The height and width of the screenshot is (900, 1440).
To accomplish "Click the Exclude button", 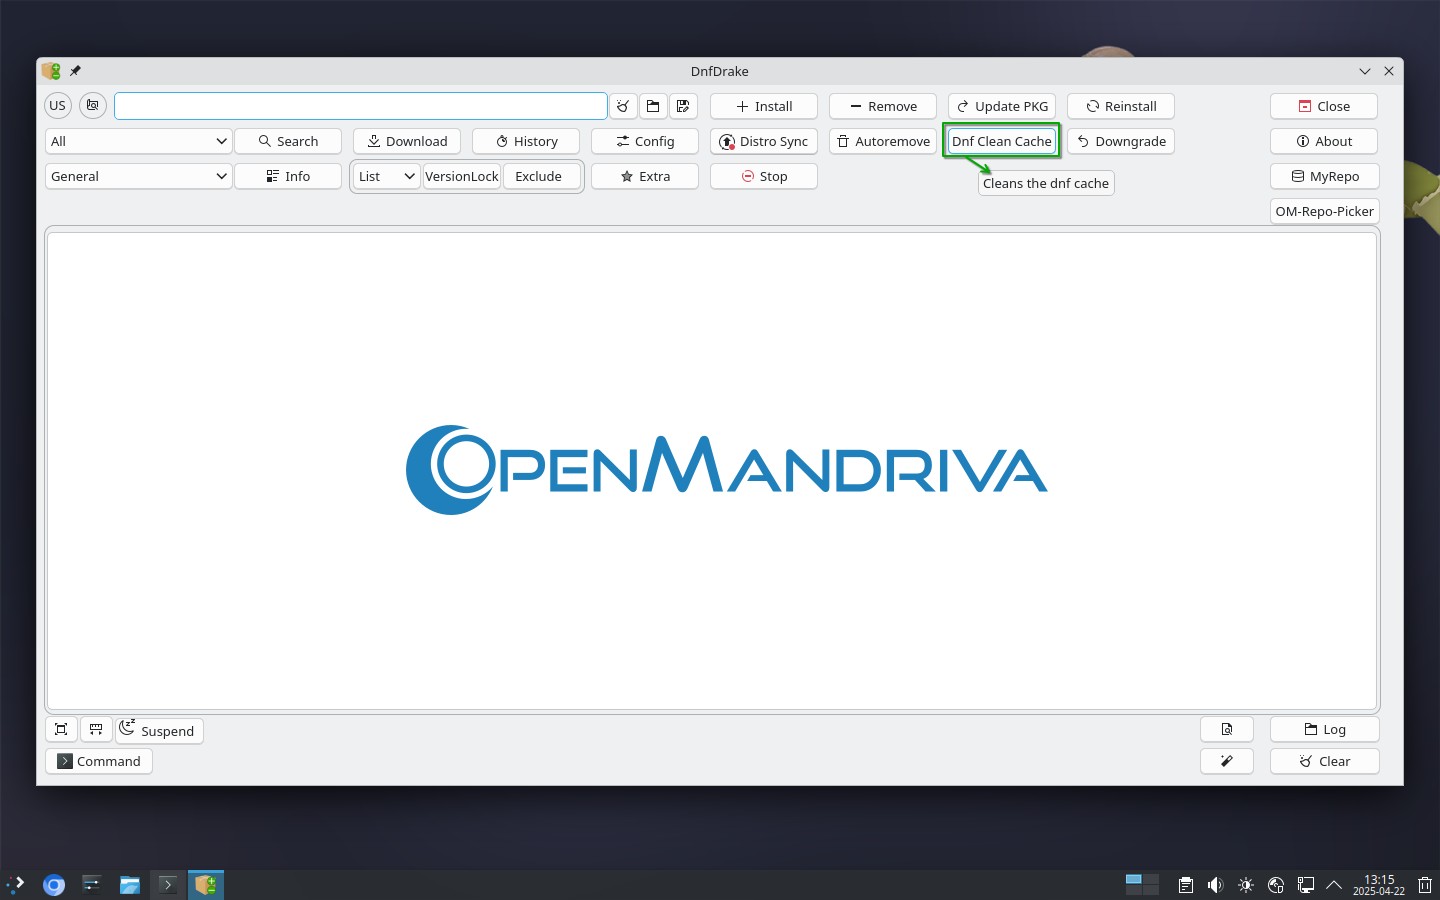I will [539, 176].
